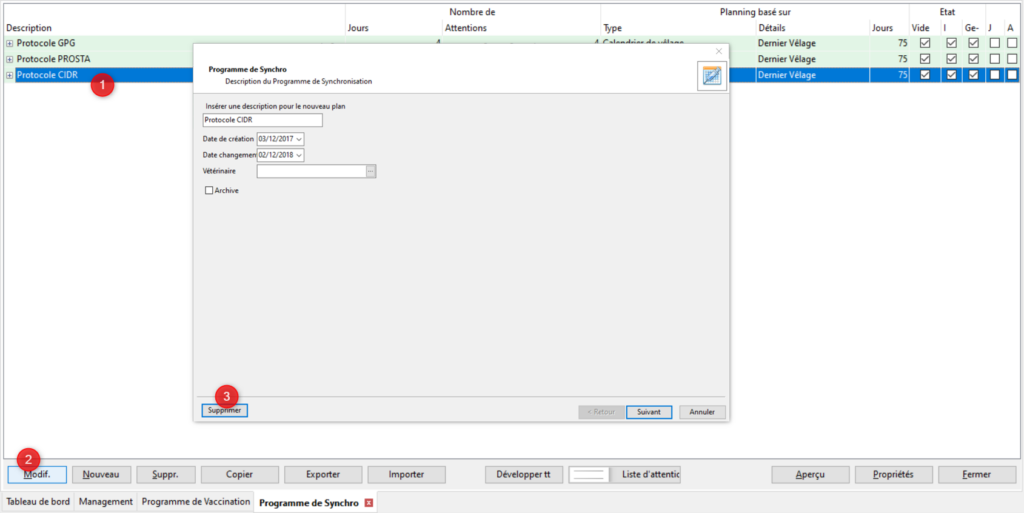Expand the Protocole CIDR tree row

click(10, 75)
